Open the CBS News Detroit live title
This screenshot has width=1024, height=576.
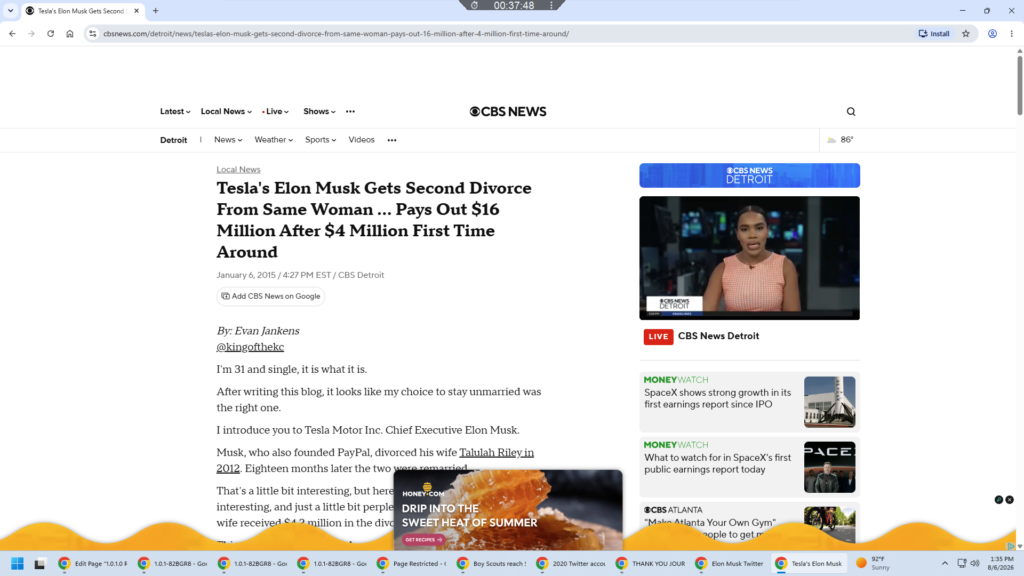pyautogui.click(x=718, y=336)
